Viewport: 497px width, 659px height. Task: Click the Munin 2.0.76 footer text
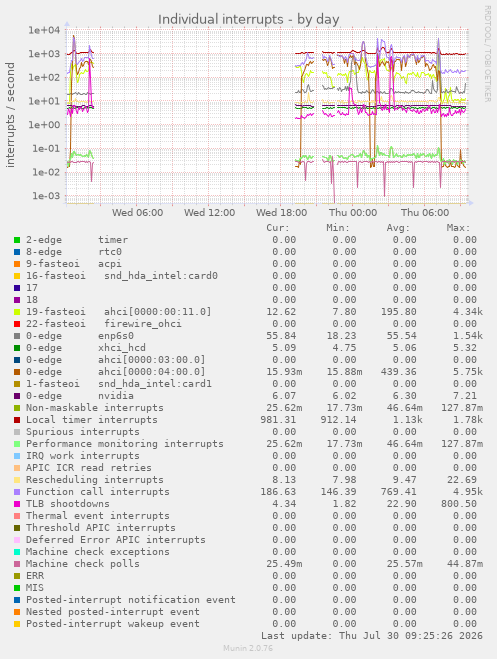(248, 648)
